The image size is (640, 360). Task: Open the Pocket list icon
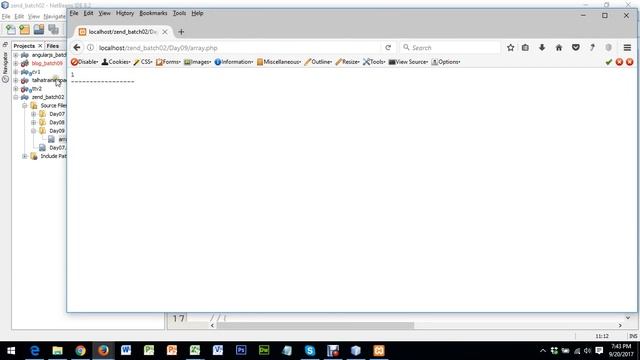click(576, 48)
